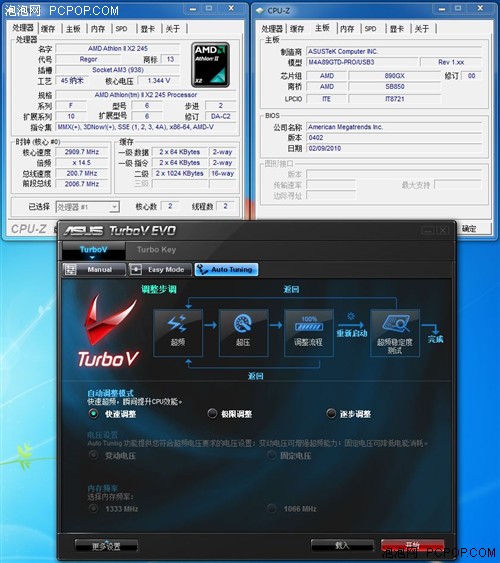Image resolution: width=500 pixels, height=563 pixels.
Task: Click the Manual mode button
Action: [94, 270]
